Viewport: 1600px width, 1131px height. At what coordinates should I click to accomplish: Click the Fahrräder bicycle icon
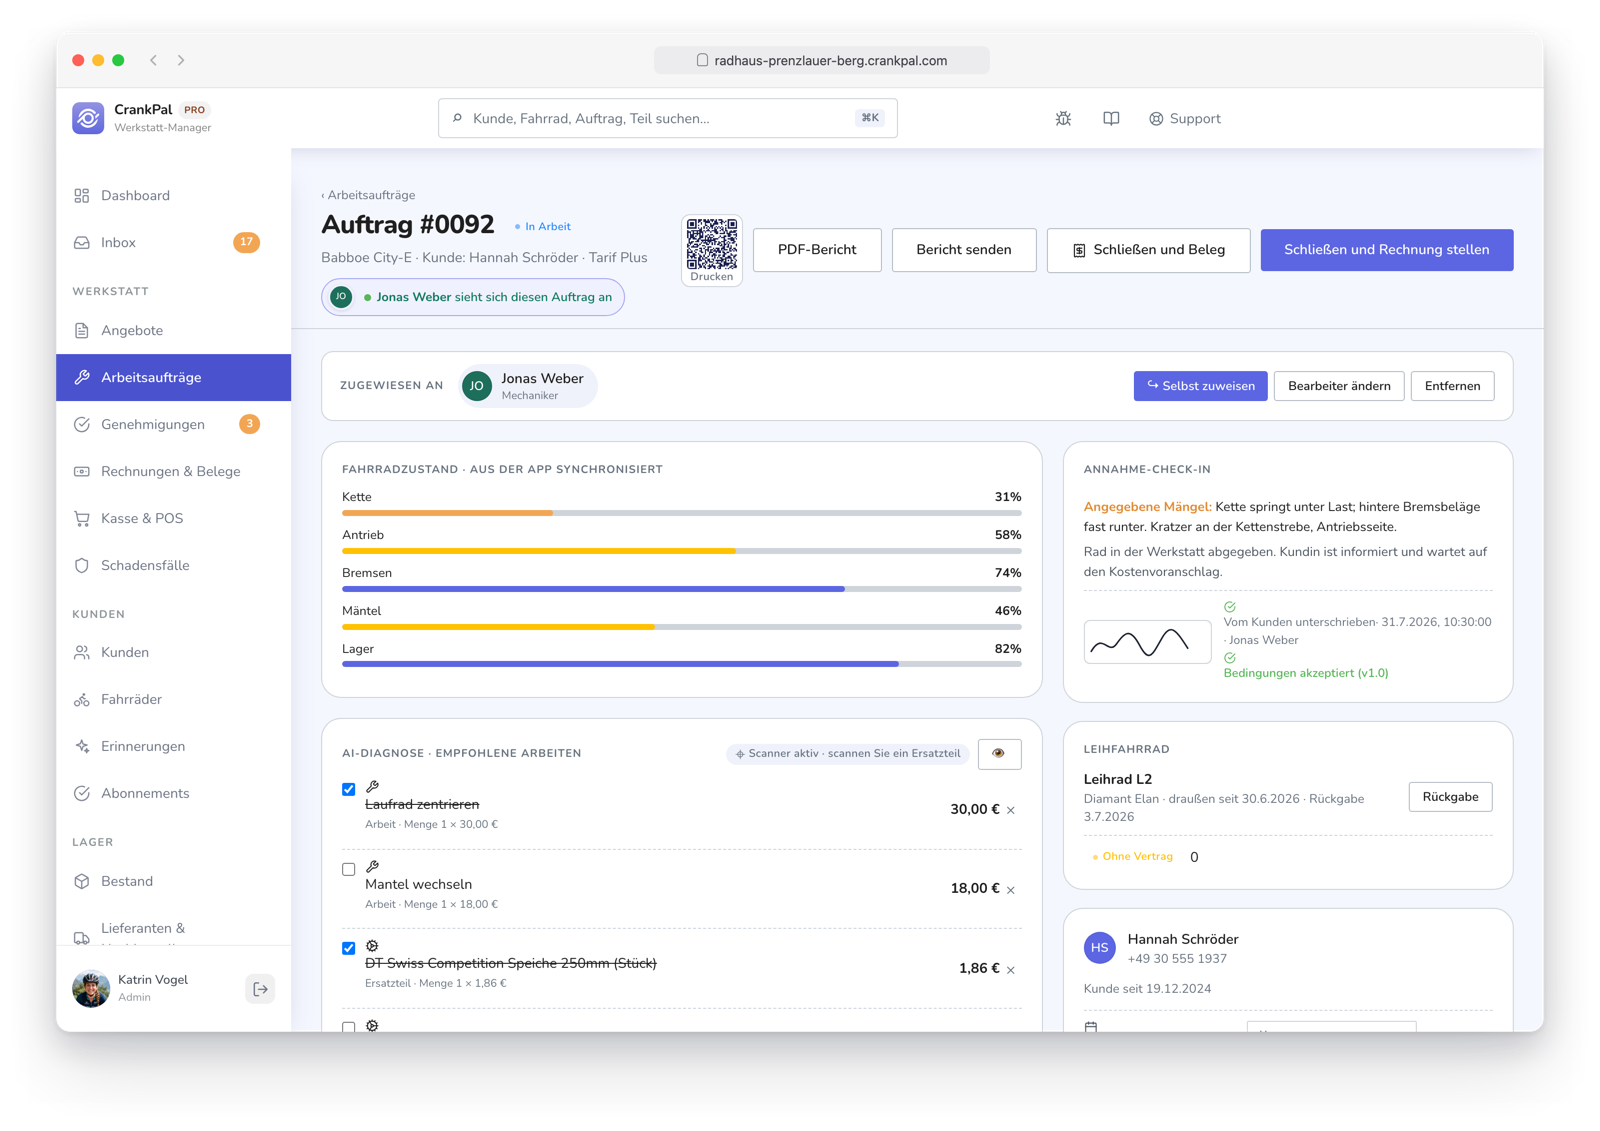(82, 699)
